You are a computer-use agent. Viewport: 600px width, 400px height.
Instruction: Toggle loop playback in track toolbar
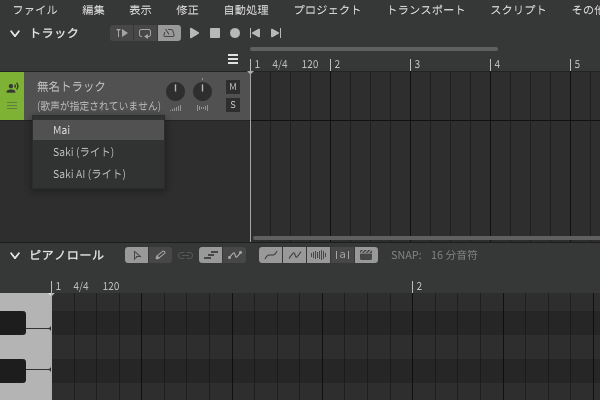coord(145,33)
